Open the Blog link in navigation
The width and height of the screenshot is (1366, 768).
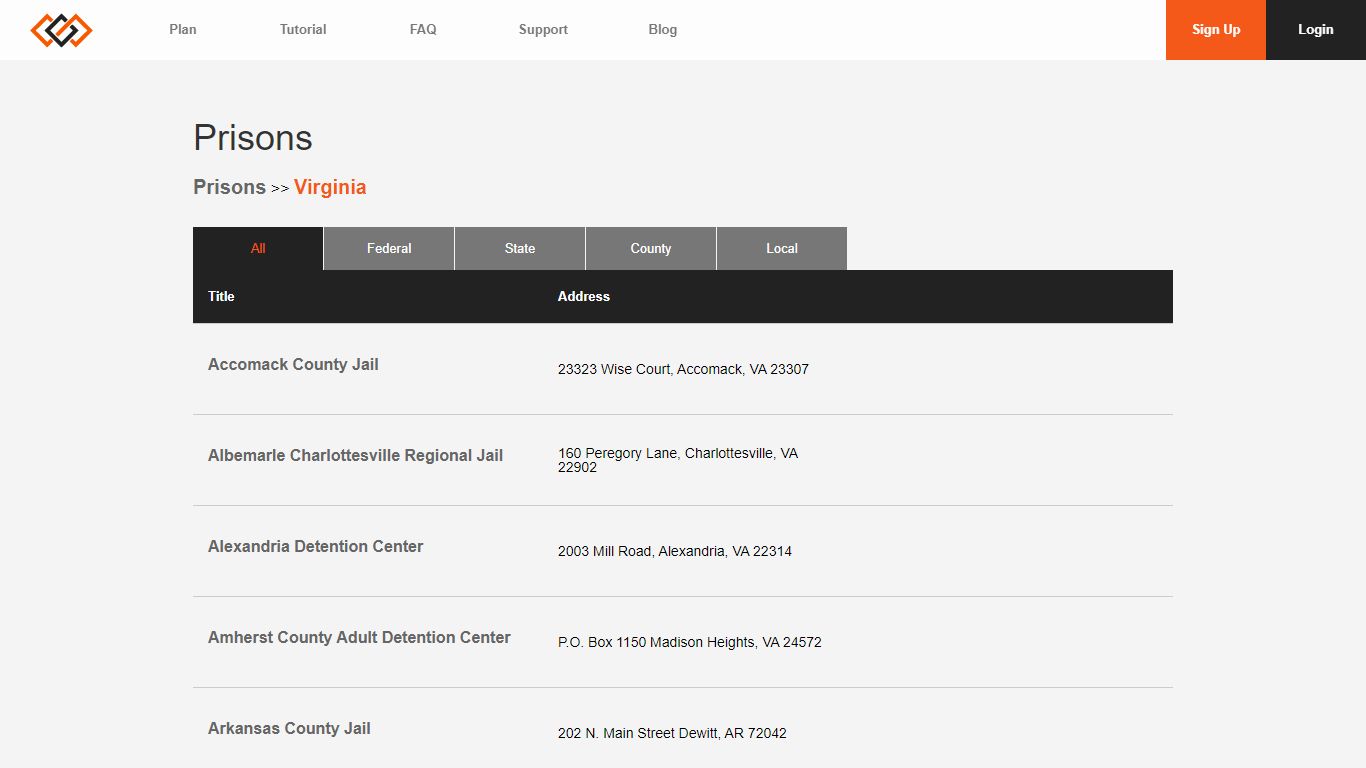coord(663,30)
